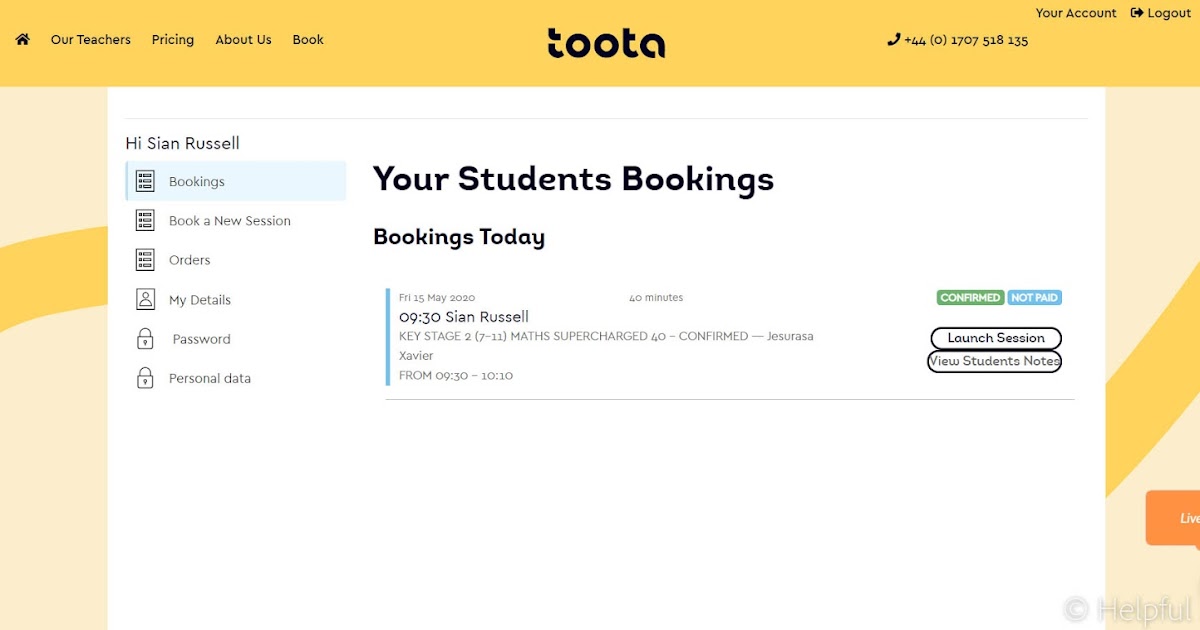Click the Bookings list icon in sidebar
1200x630 pixels.
(x=145, y=181)
